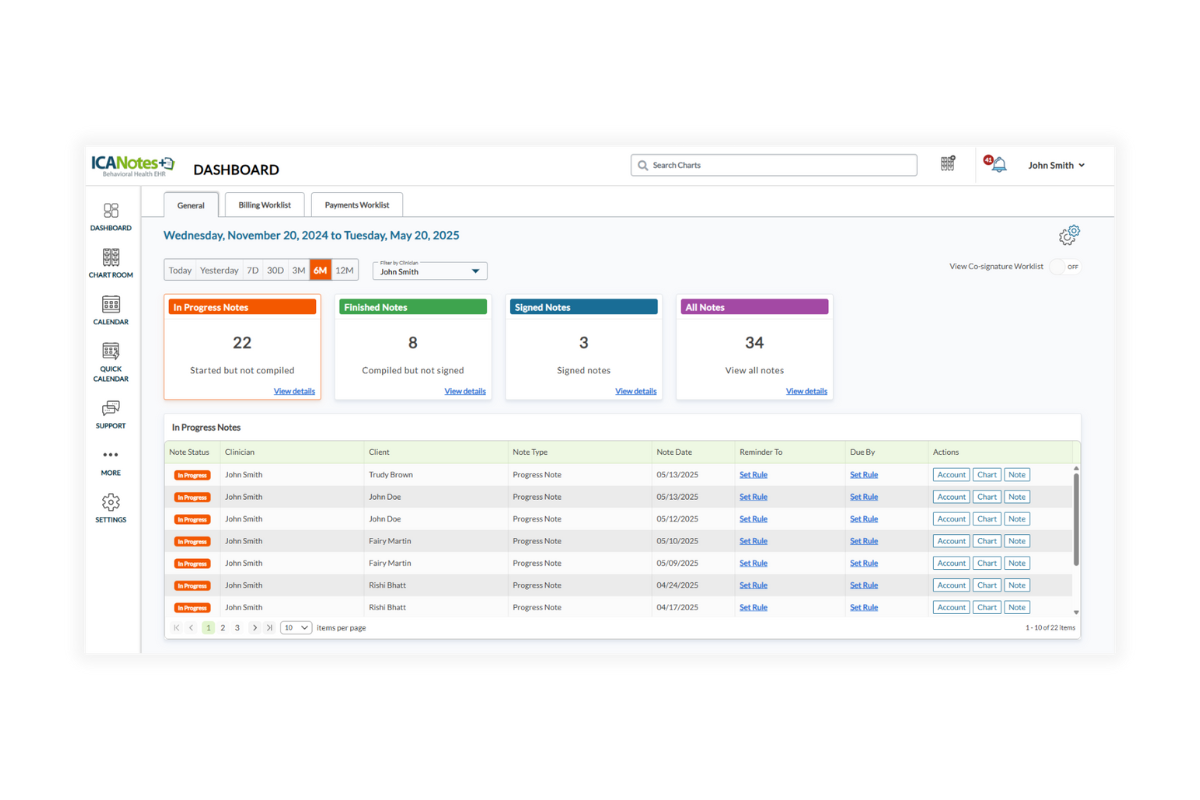This screenshot has height=800, width=1200.
Task: Go to next page arrow
Action: pos(255,628)
